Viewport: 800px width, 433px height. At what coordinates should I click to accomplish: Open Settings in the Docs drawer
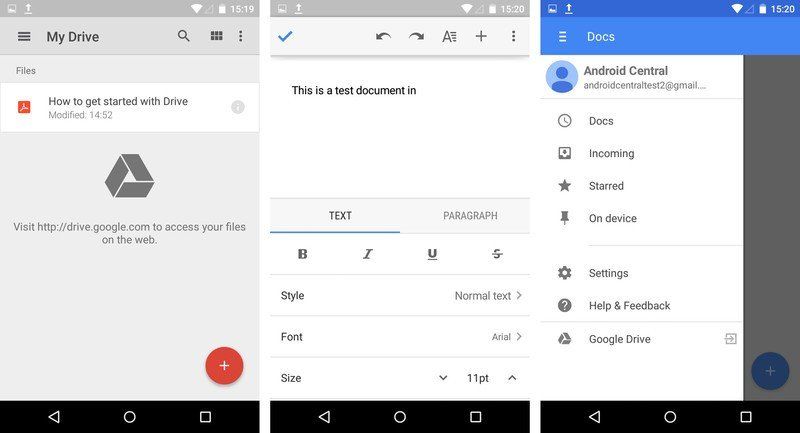(642, 273)
